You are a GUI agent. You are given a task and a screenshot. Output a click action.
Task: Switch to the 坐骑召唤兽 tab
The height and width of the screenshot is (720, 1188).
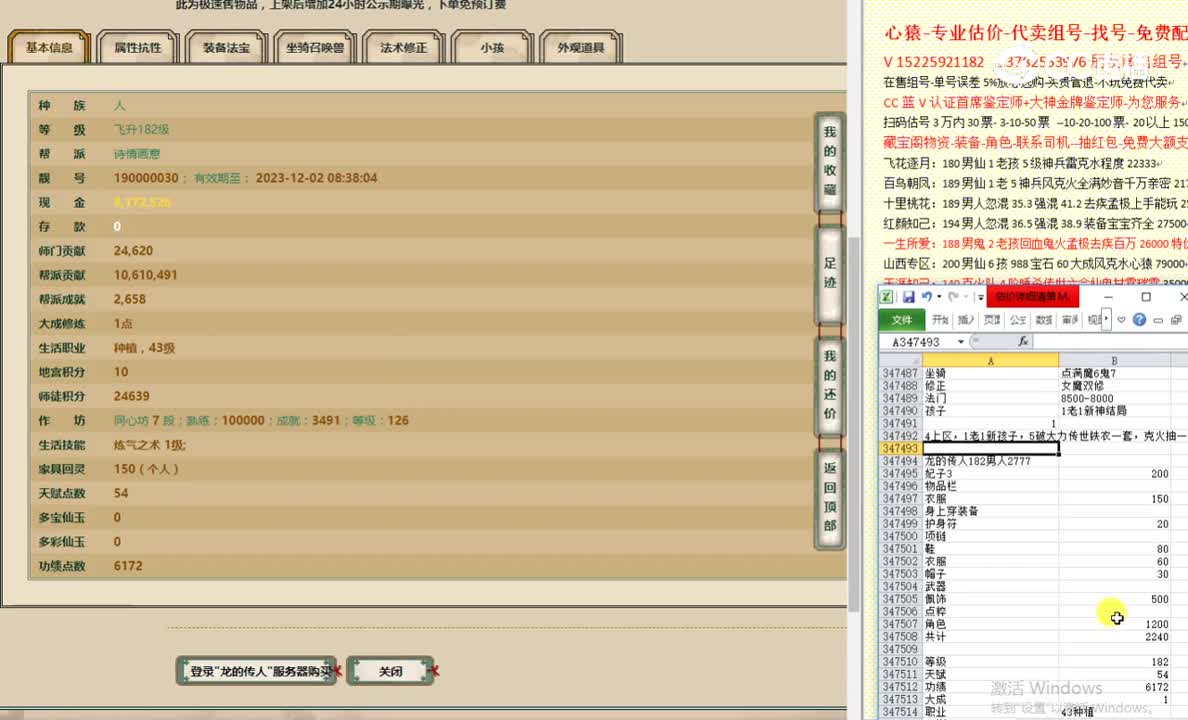315,46
